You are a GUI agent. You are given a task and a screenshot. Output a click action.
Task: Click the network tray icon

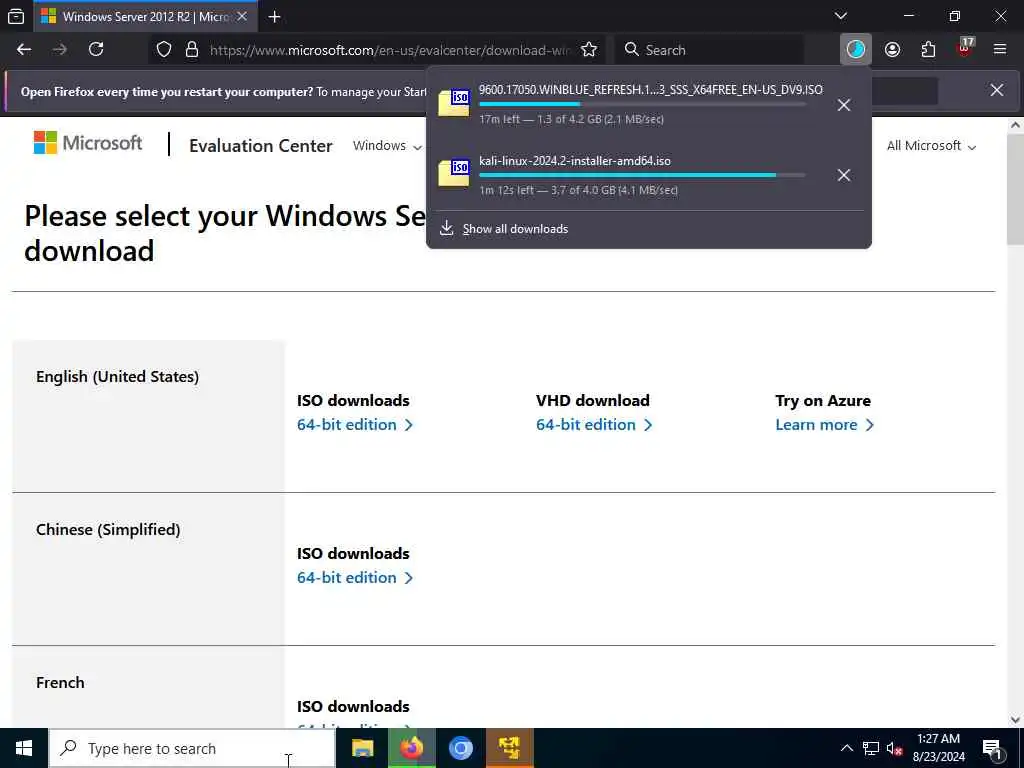click(x=871, y=748)
